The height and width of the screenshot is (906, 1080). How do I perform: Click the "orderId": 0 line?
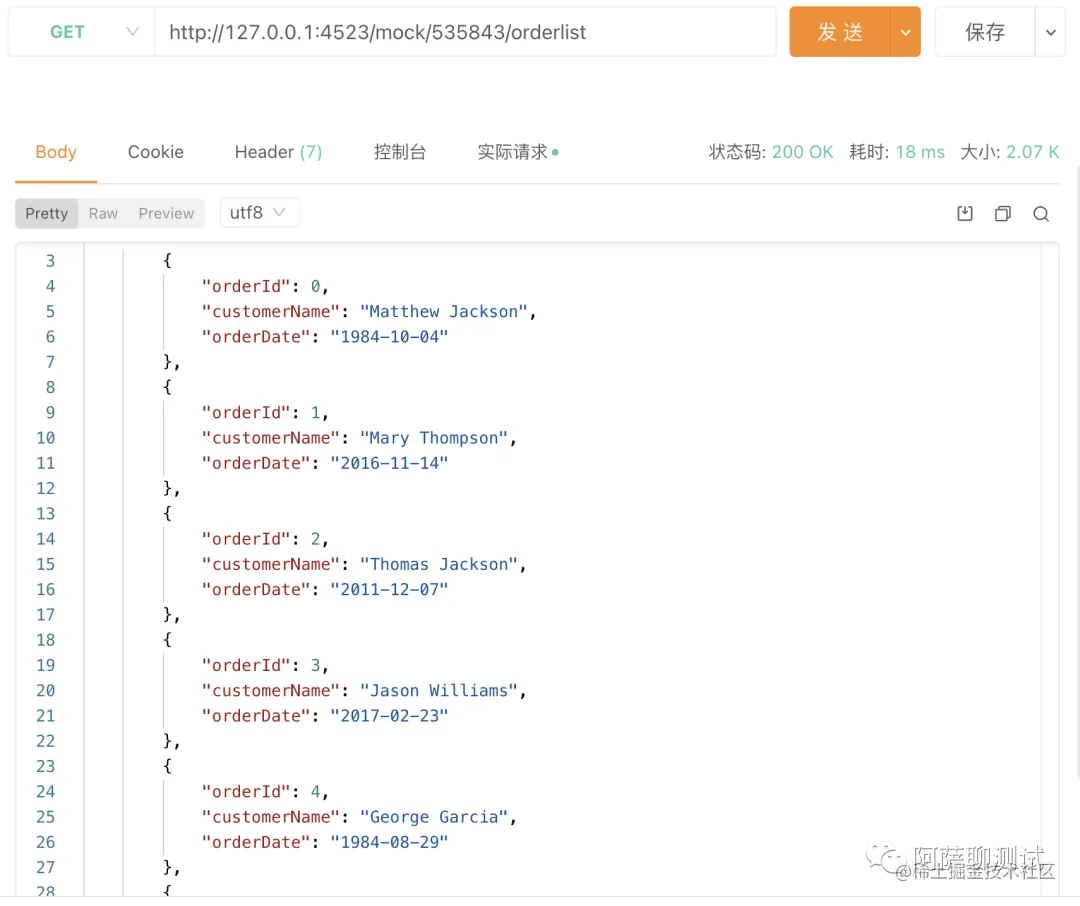[x=264, y=287]
